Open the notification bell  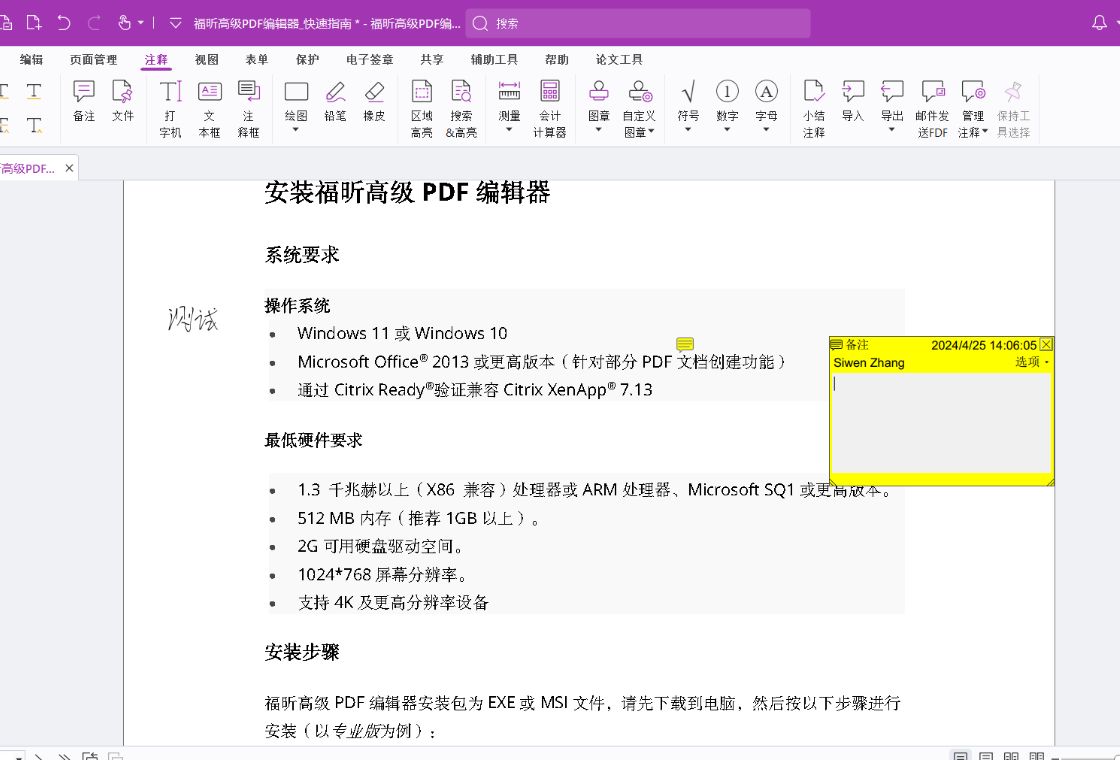point(1099,23)
